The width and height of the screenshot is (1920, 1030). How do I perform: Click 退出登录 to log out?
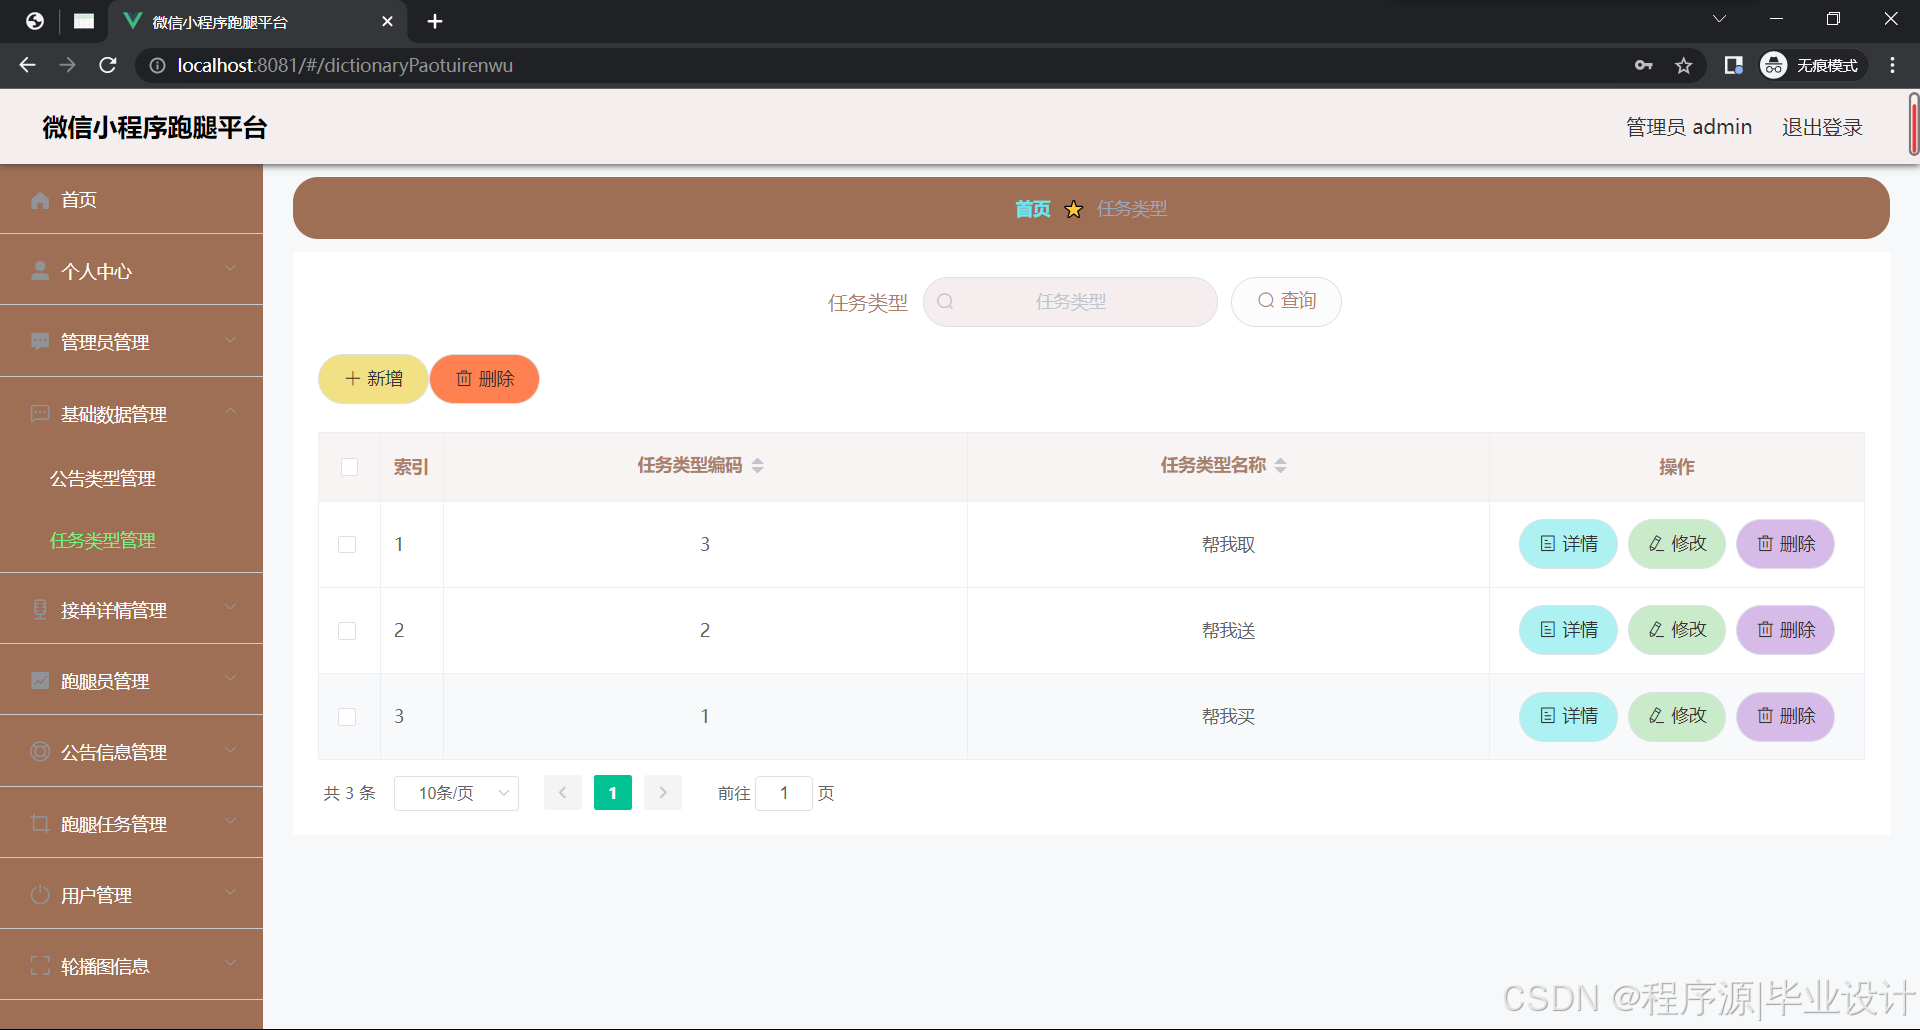pos(1822,127)
